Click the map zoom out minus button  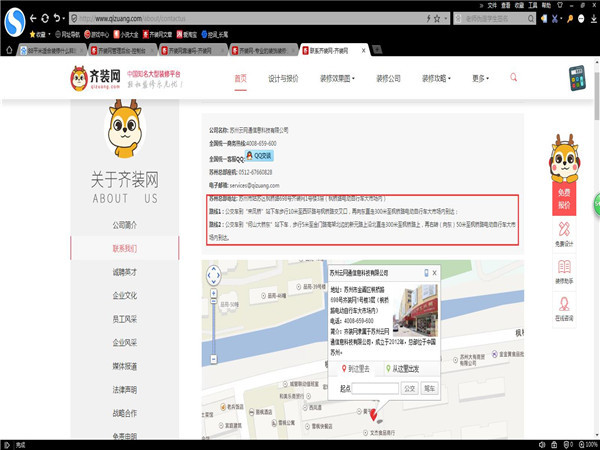tap(214, 359)
